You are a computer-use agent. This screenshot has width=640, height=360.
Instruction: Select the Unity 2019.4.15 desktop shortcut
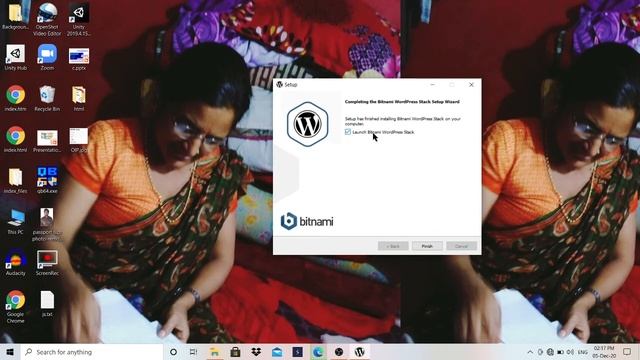coord(79,19)
